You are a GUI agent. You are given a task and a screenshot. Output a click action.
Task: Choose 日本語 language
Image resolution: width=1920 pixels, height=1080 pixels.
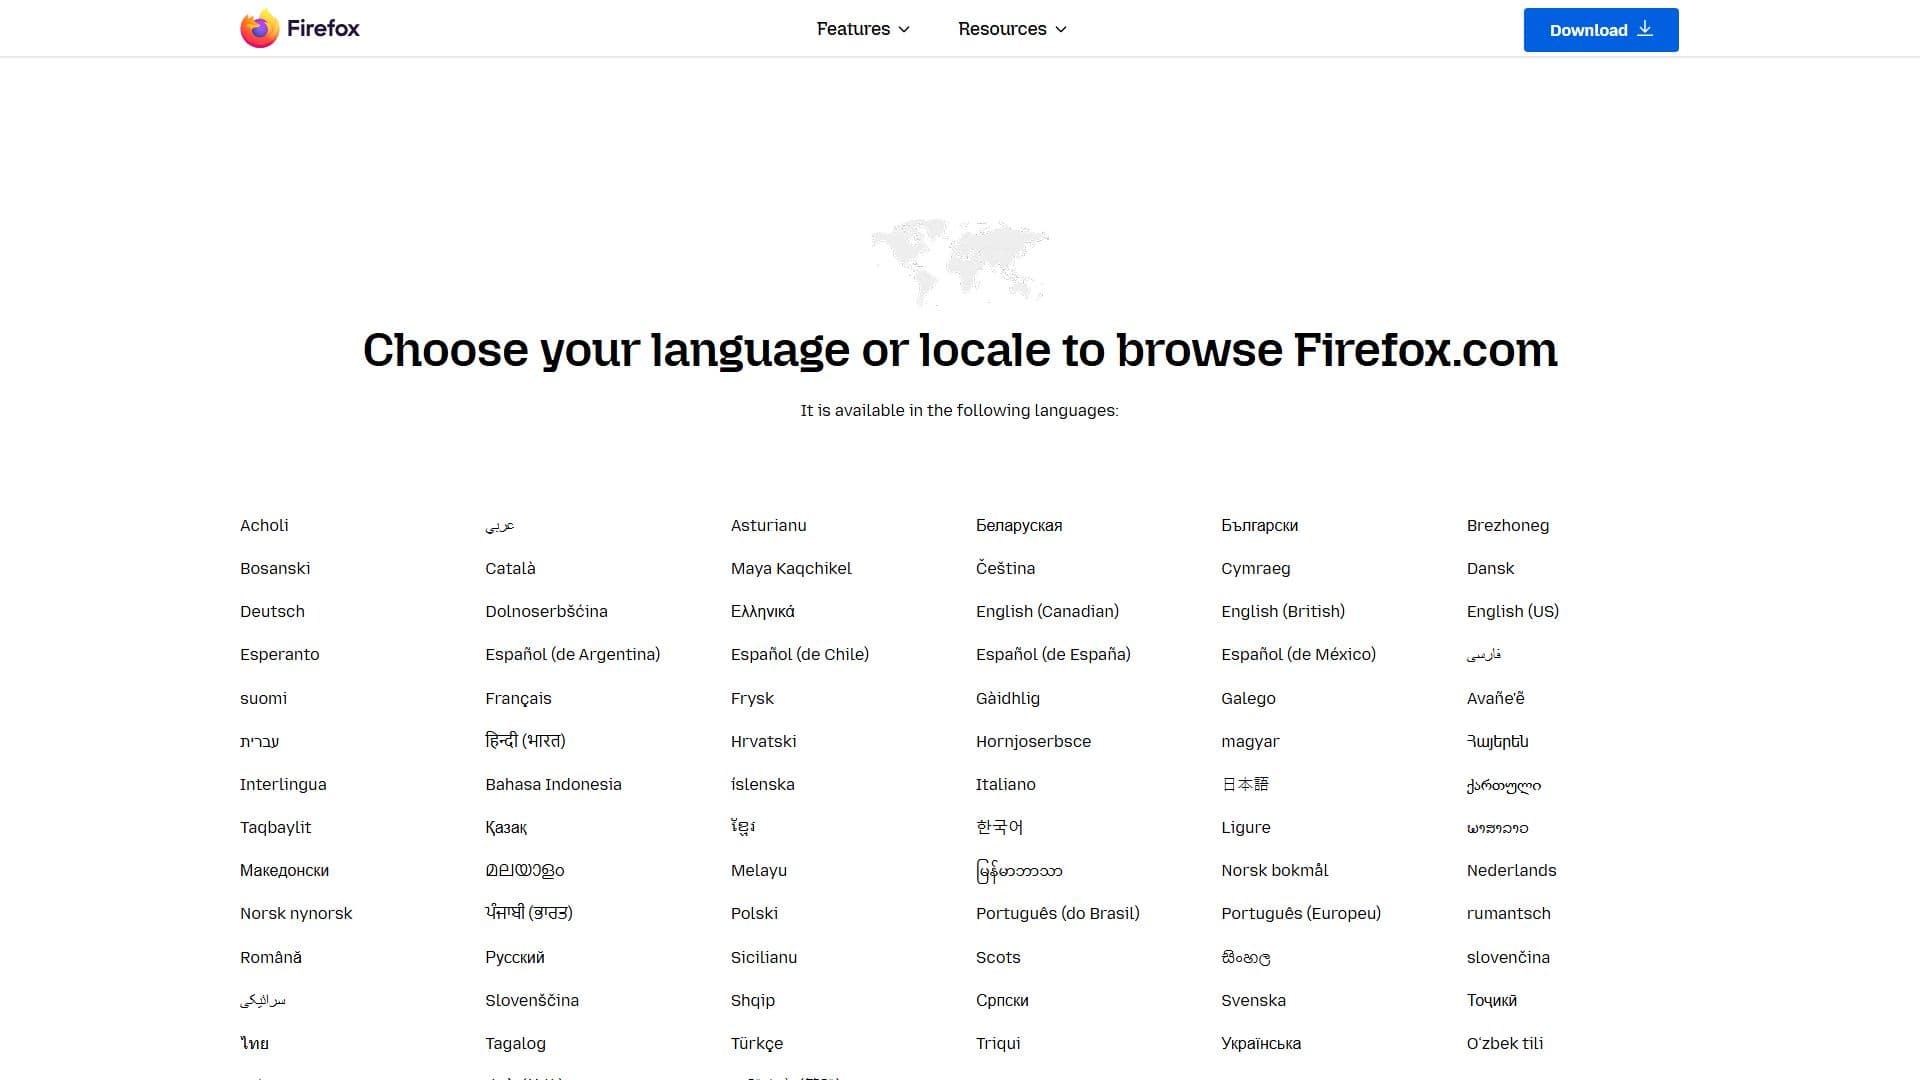pyautogui.click(x=1245, y=784)
